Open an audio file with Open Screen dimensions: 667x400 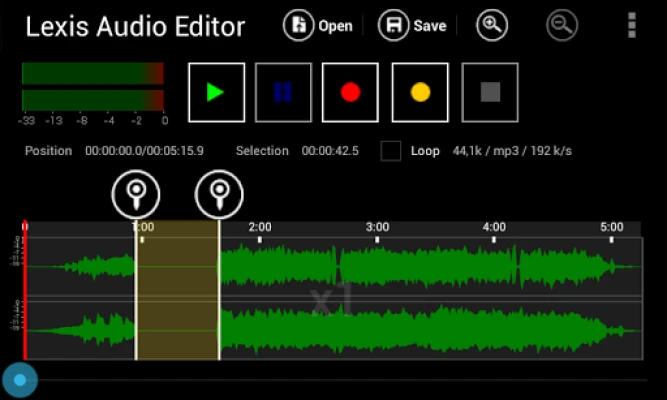click(x=318, y=26)
